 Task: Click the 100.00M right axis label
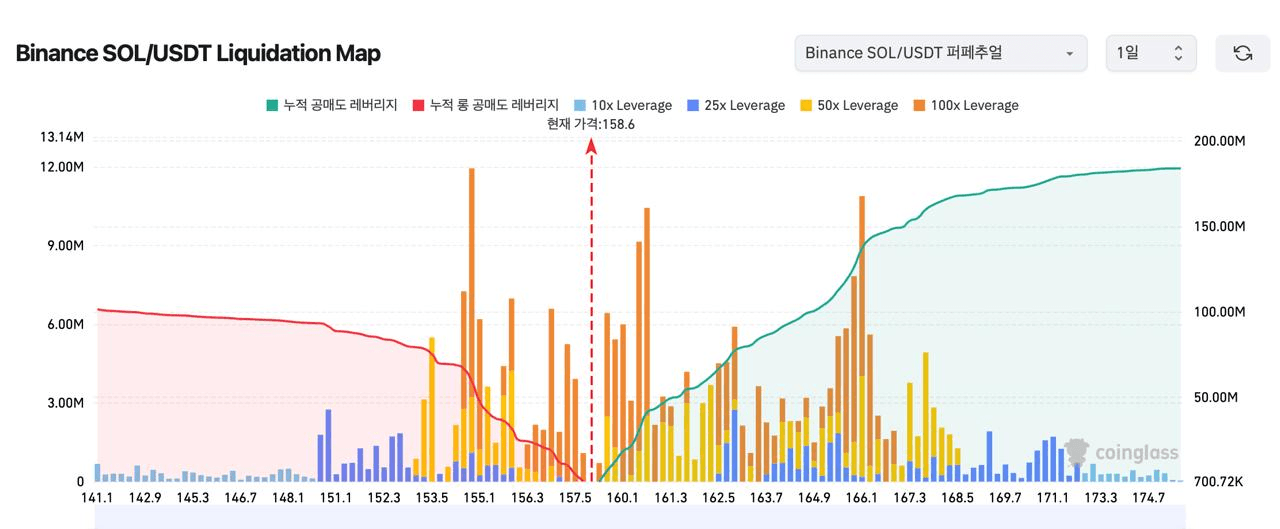1220,312
